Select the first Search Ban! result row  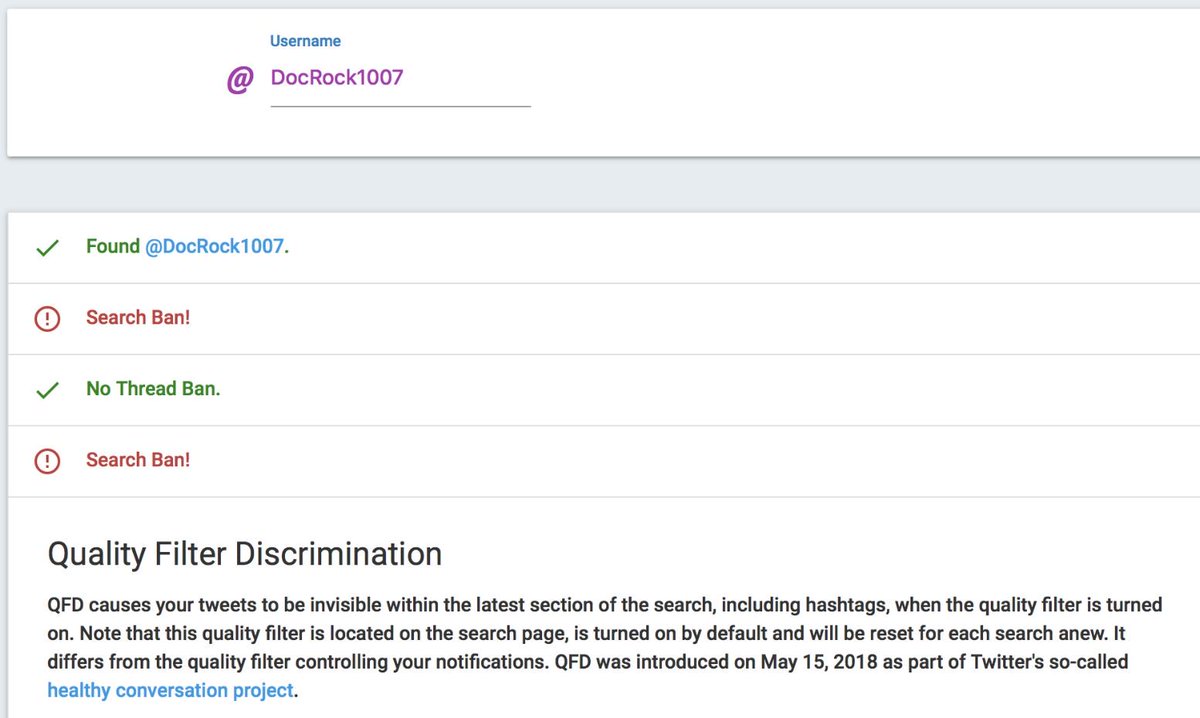(604, 319)
